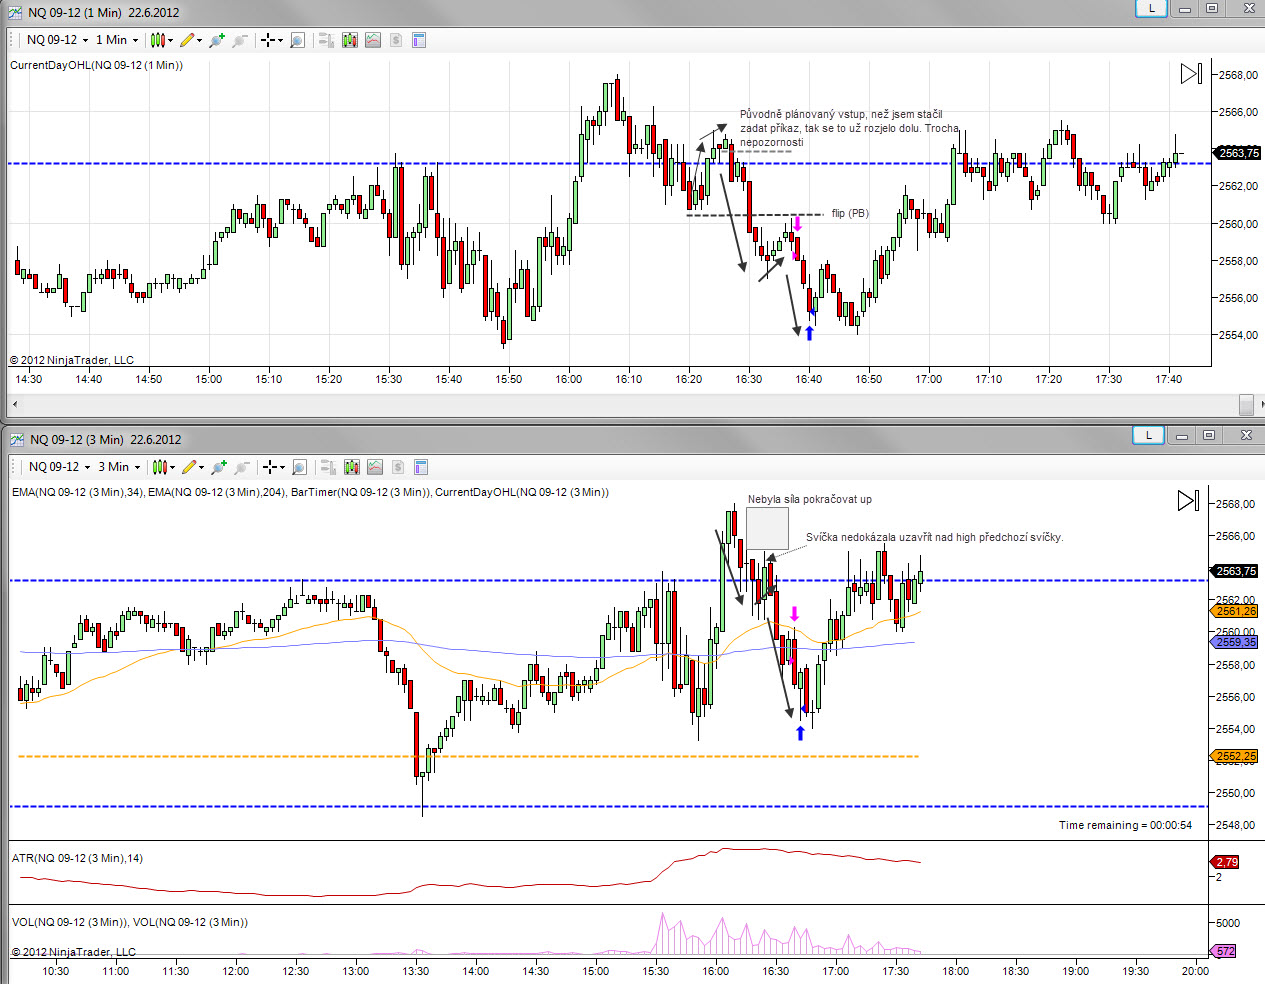The width and height of the screenshot is (1265, 984).
Task: Click the 1 Min window title chart icon
Action: coord(15,12)
